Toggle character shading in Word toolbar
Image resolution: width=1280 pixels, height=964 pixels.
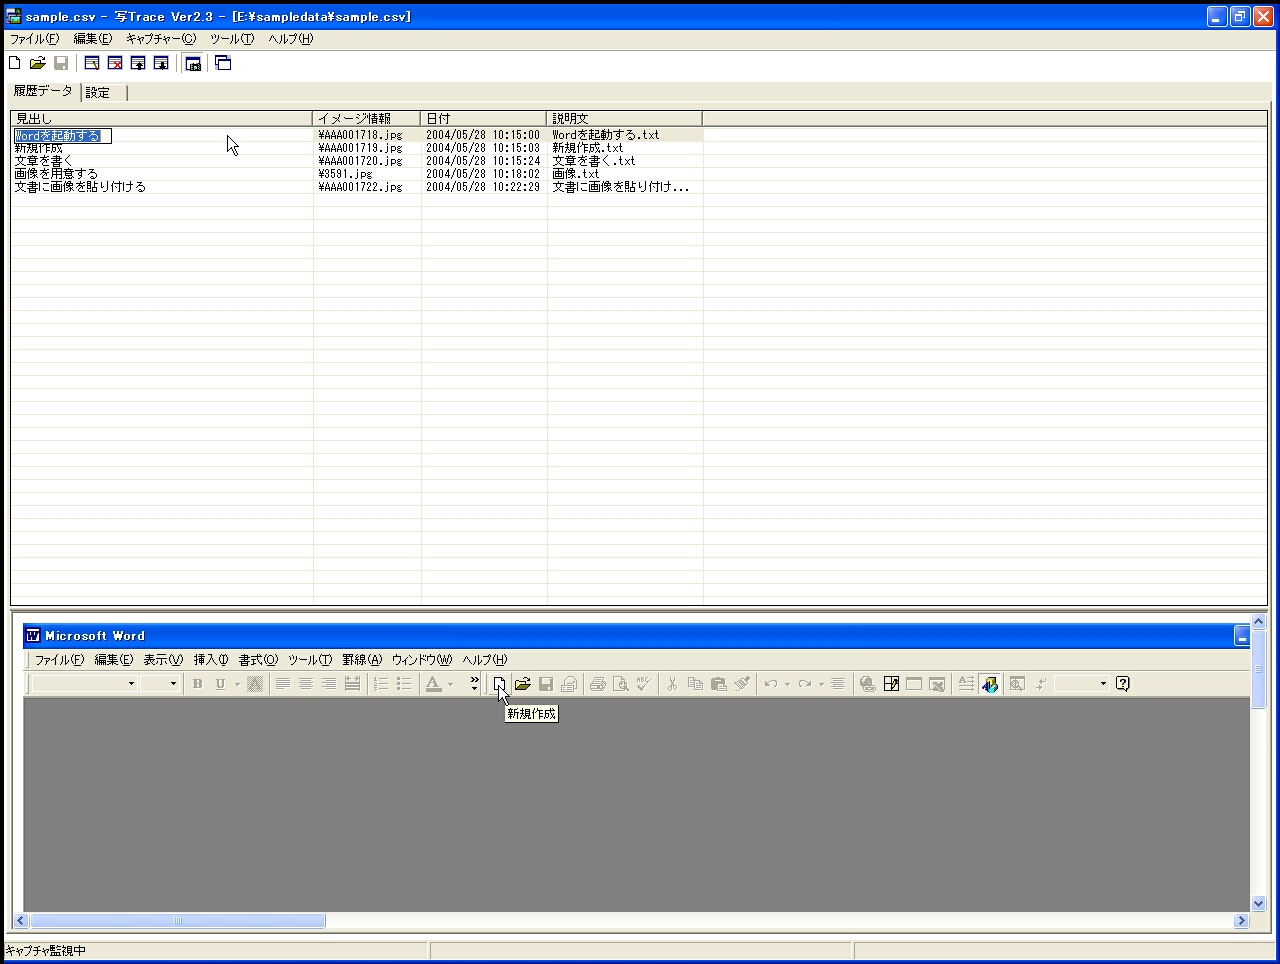pyautogui.click(x=255, y=684)
